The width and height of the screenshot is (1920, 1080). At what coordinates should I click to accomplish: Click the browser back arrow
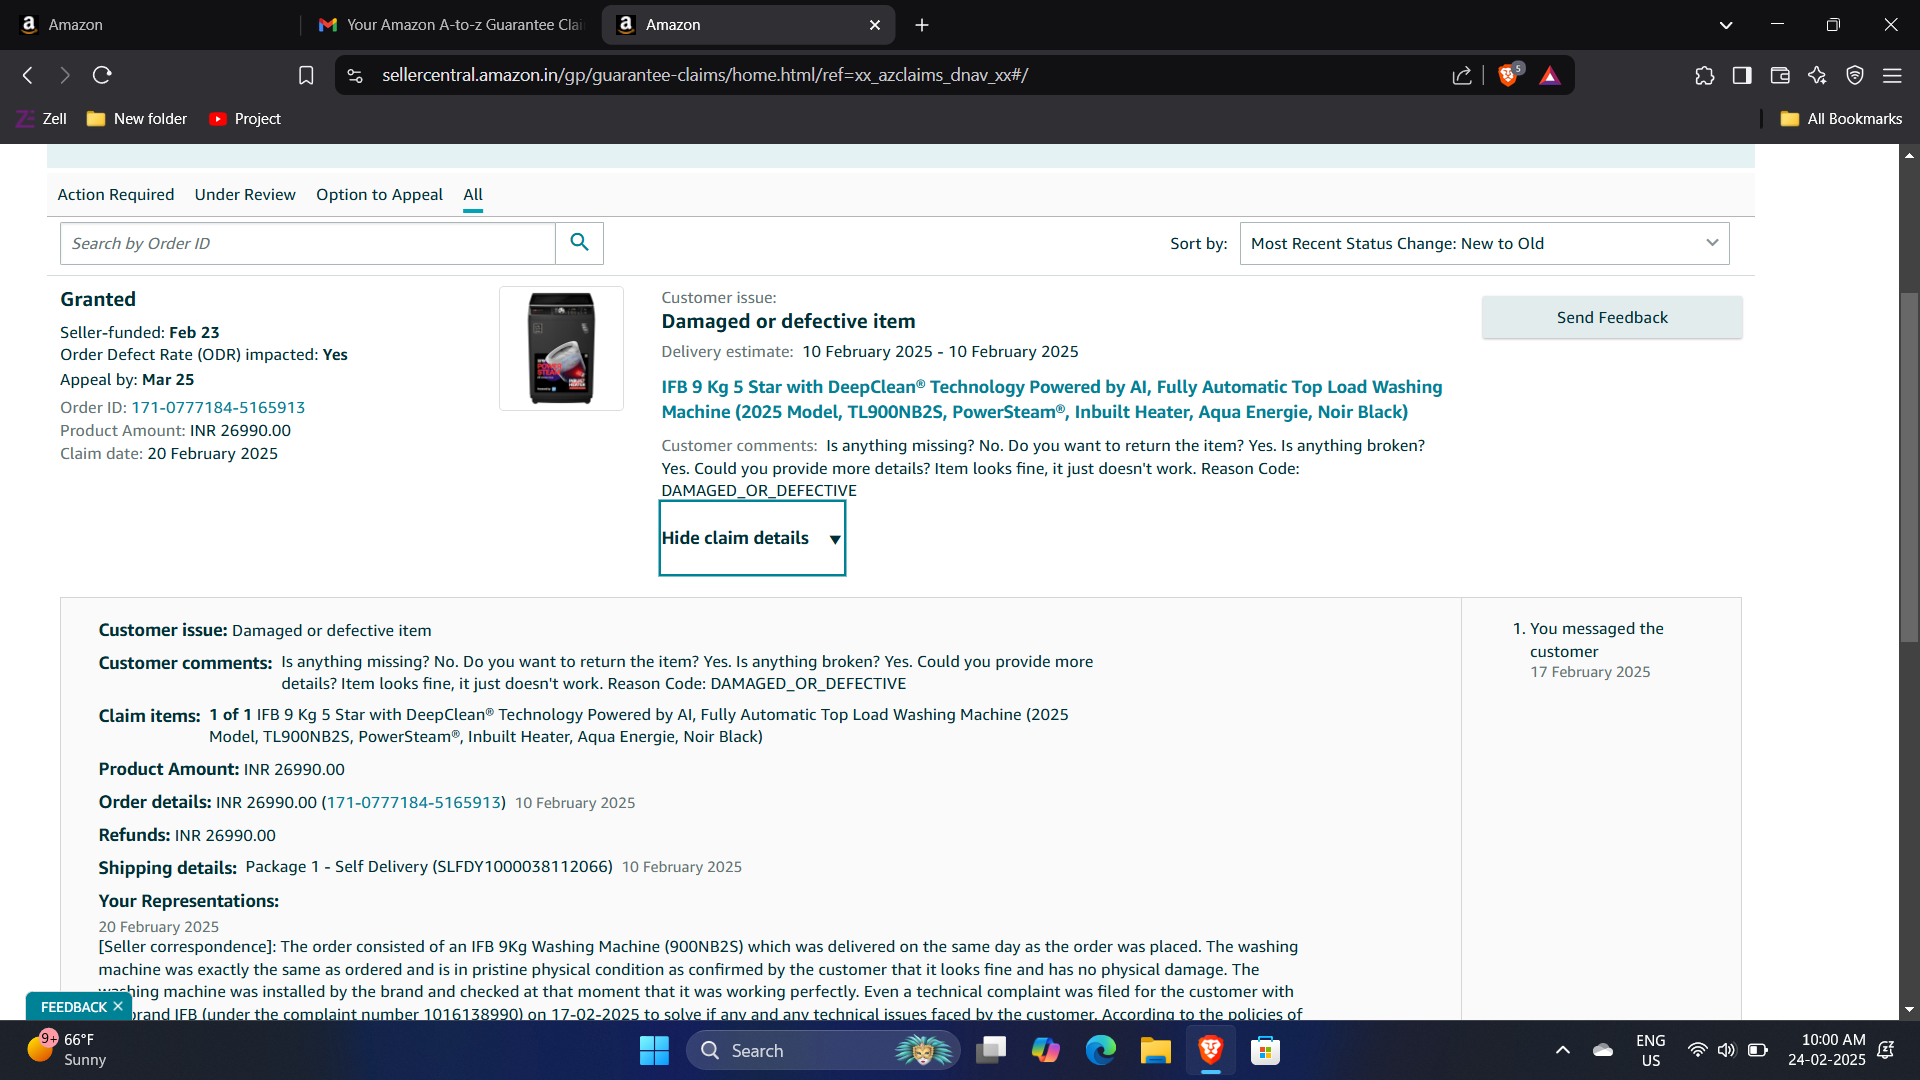(x=28, y=75)
